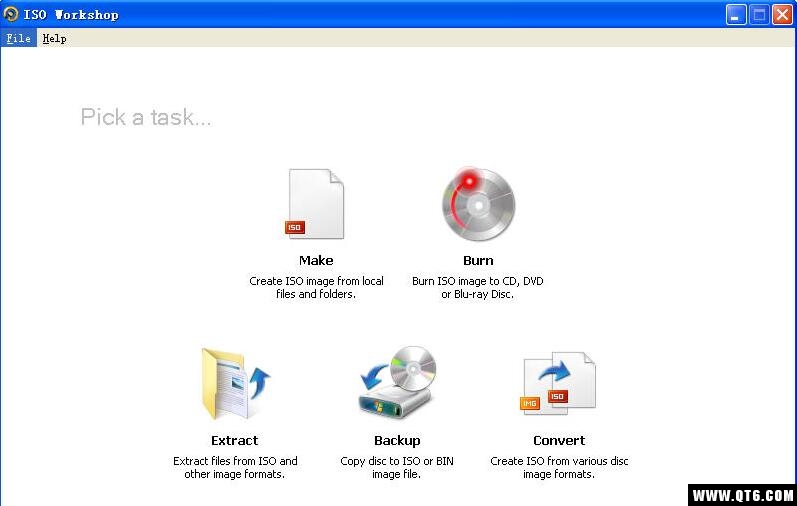Click the ISO Workshop title bar app icon
This screenshot has height=506, width=797.
click(11, 14)
